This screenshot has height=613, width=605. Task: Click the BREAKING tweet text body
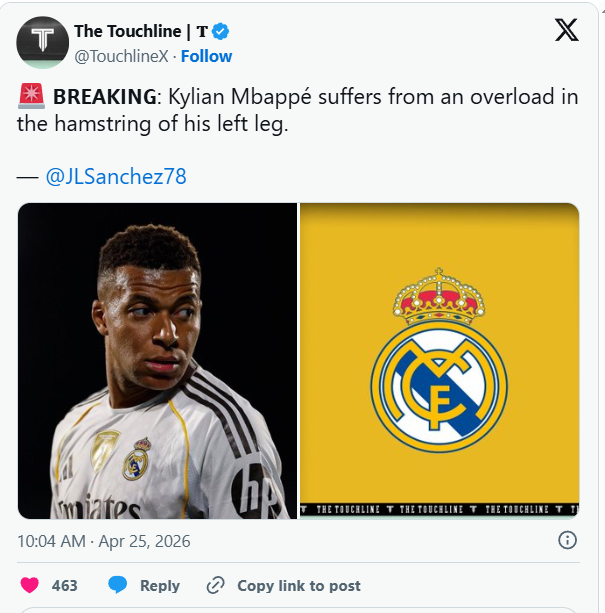pos(298,110)
